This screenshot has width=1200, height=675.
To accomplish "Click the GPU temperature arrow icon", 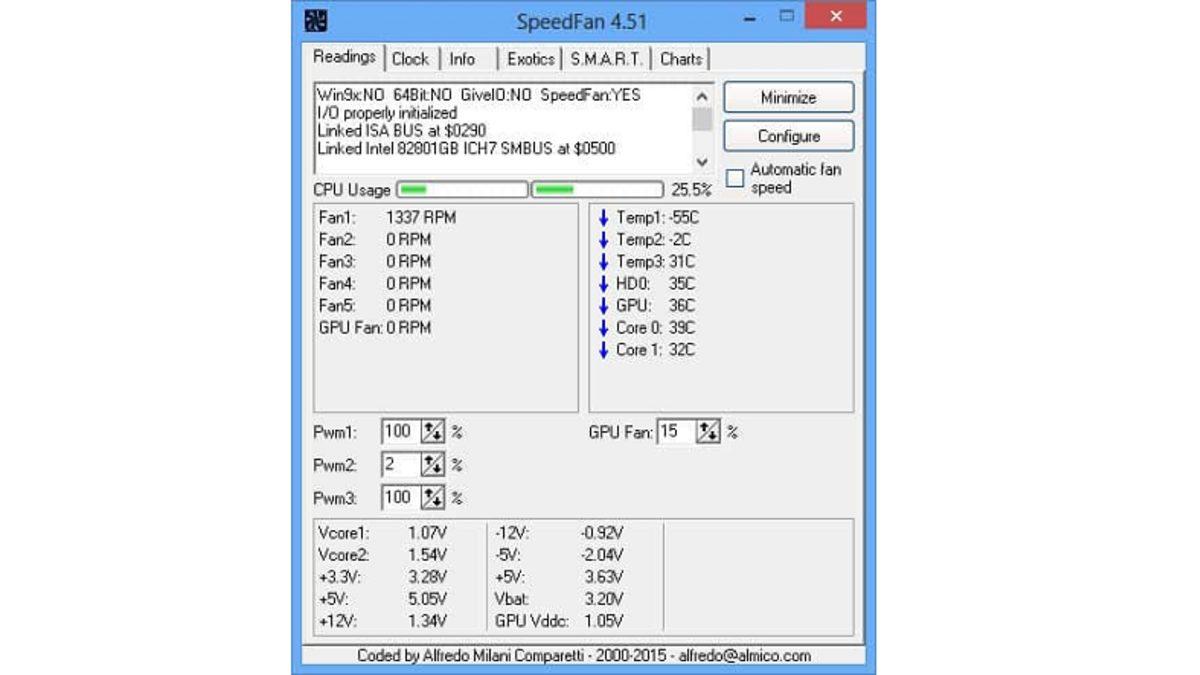I will pos(603,306).
